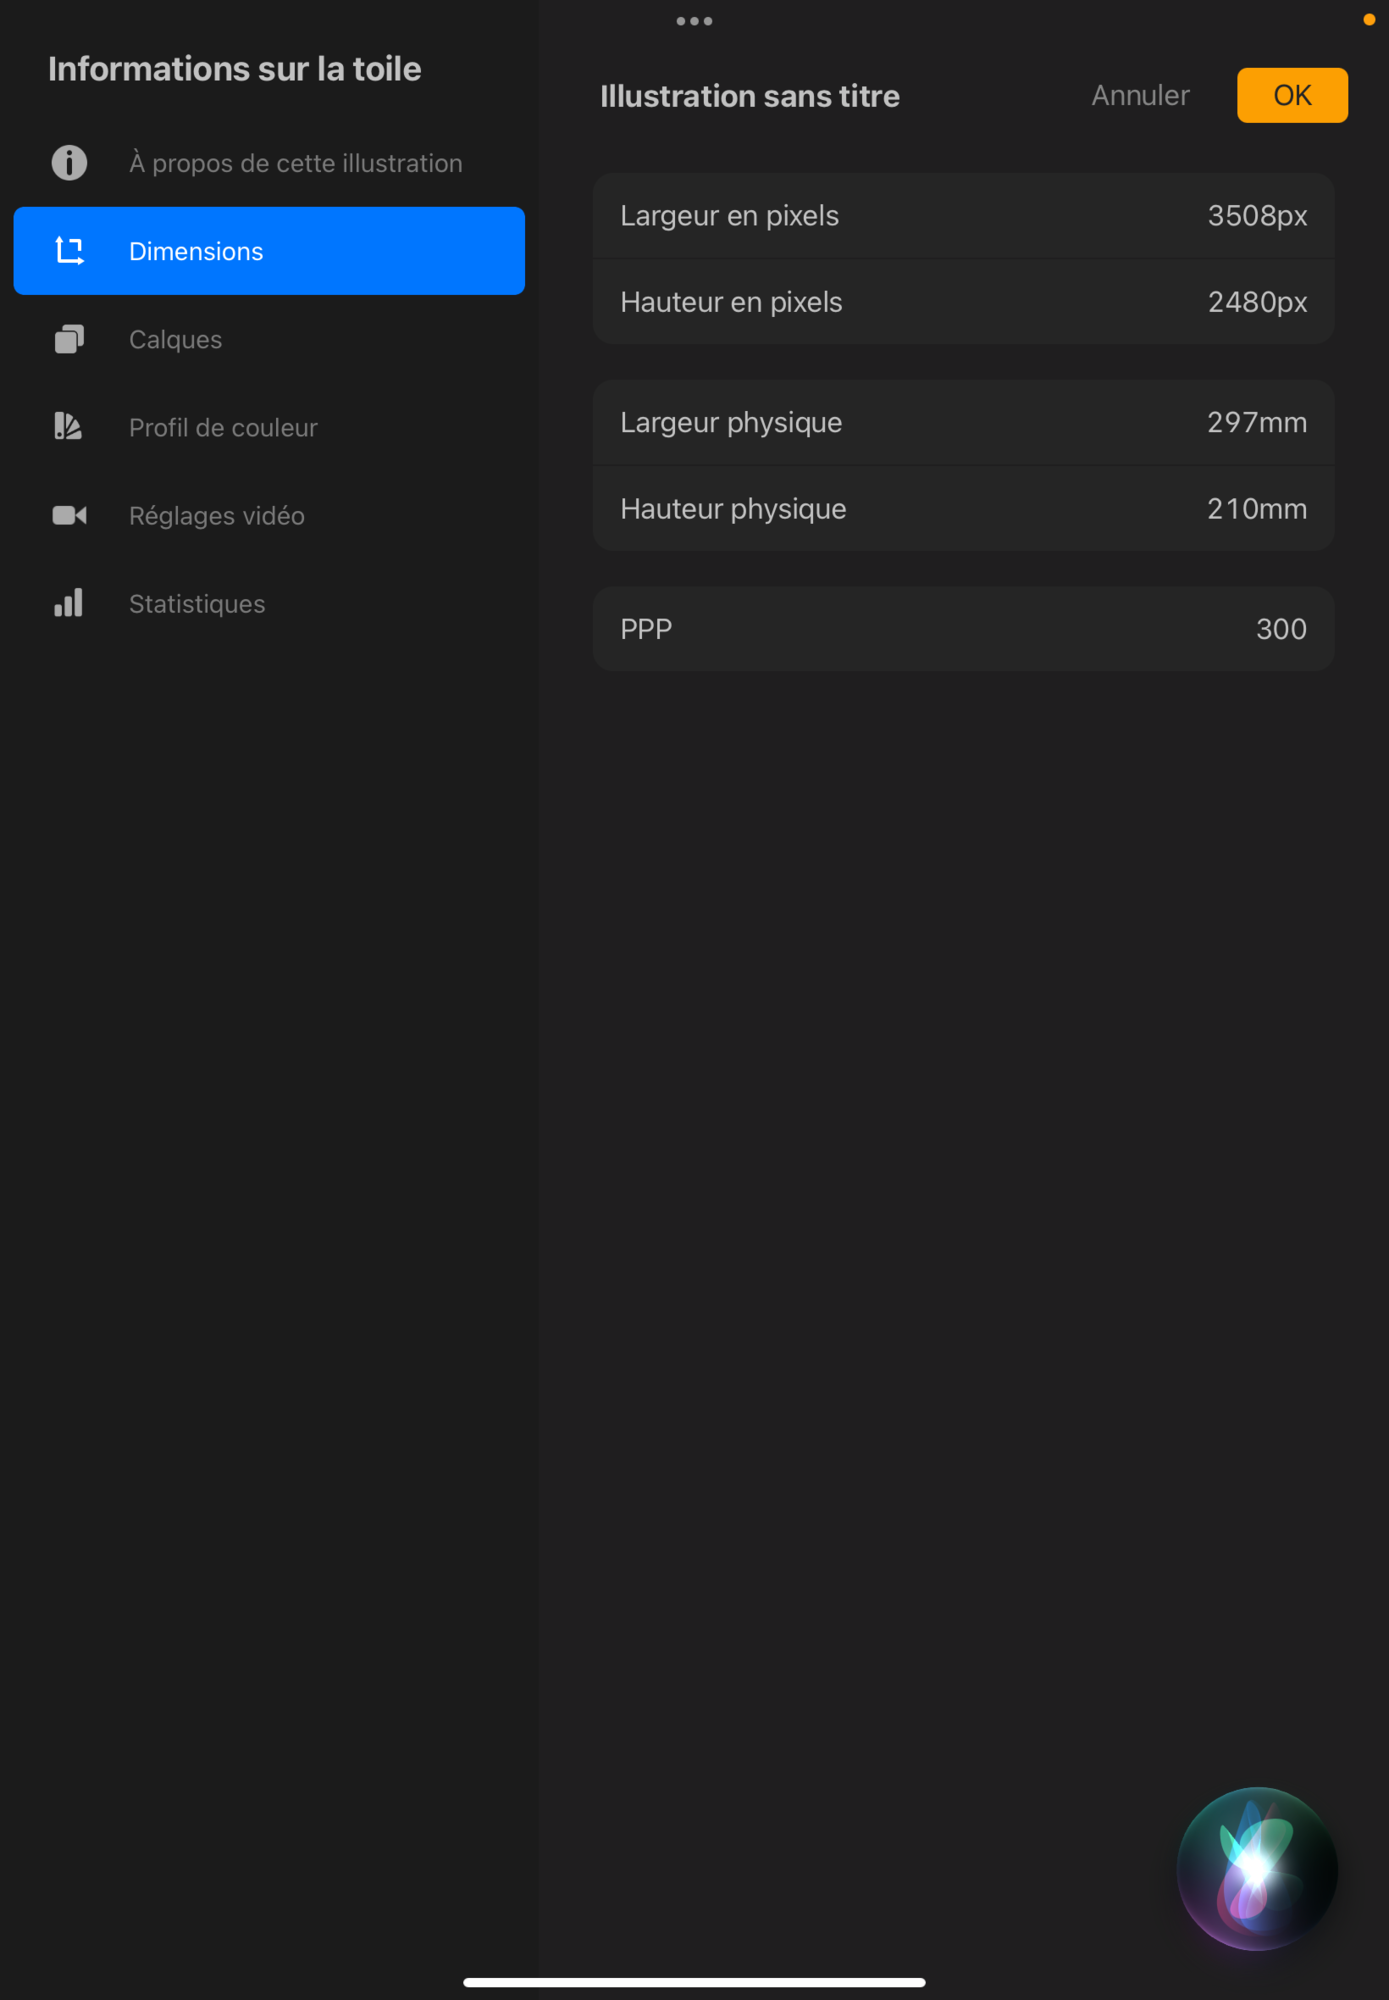Click the Dimensions crop icon
The image size is (1389, 2000).
pos(69,251)
